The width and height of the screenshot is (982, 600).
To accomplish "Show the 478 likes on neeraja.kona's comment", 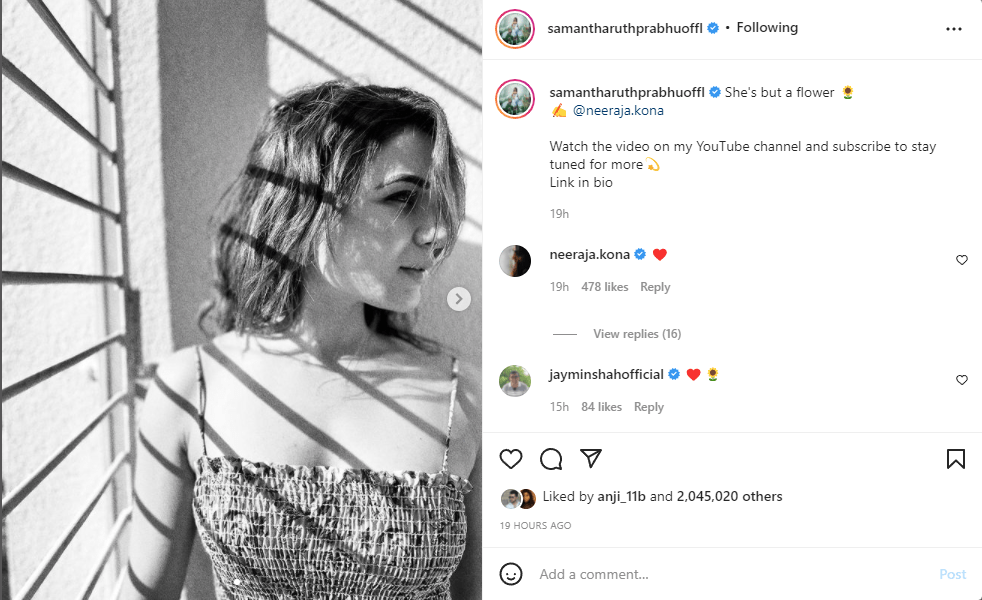I will tap(604, 287).
